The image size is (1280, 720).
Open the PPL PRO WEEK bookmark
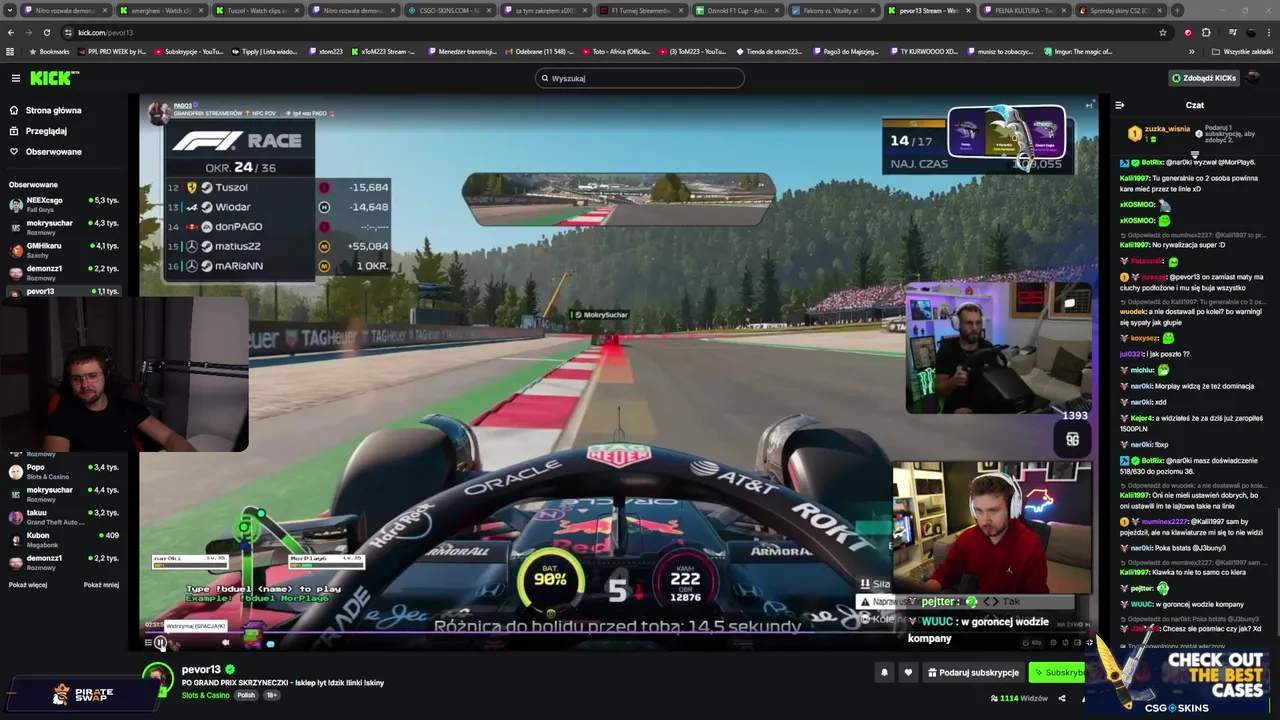pyautogui.click(x=113, y=51)
